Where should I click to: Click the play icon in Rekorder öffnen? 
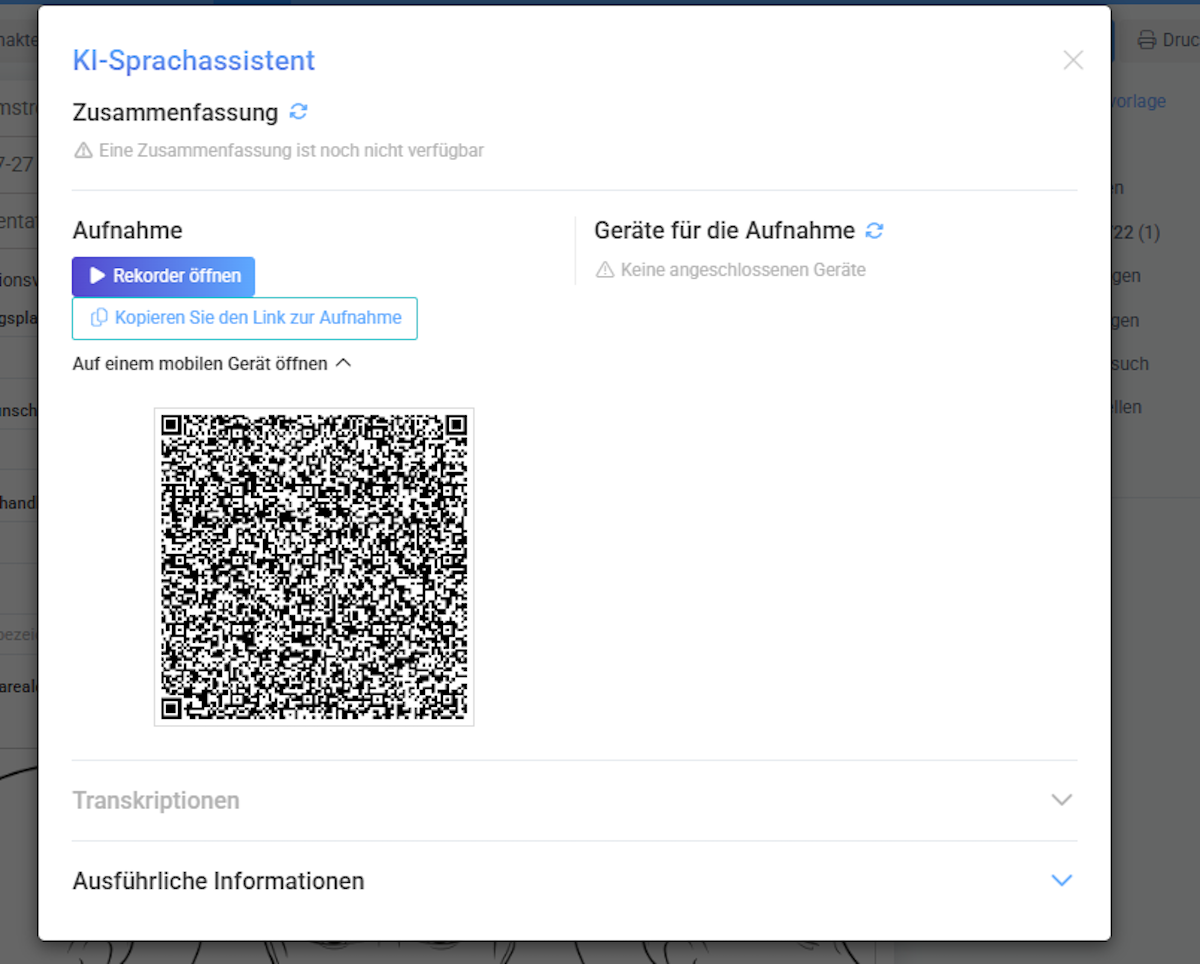pyautogui.click(x=97, y=276)
